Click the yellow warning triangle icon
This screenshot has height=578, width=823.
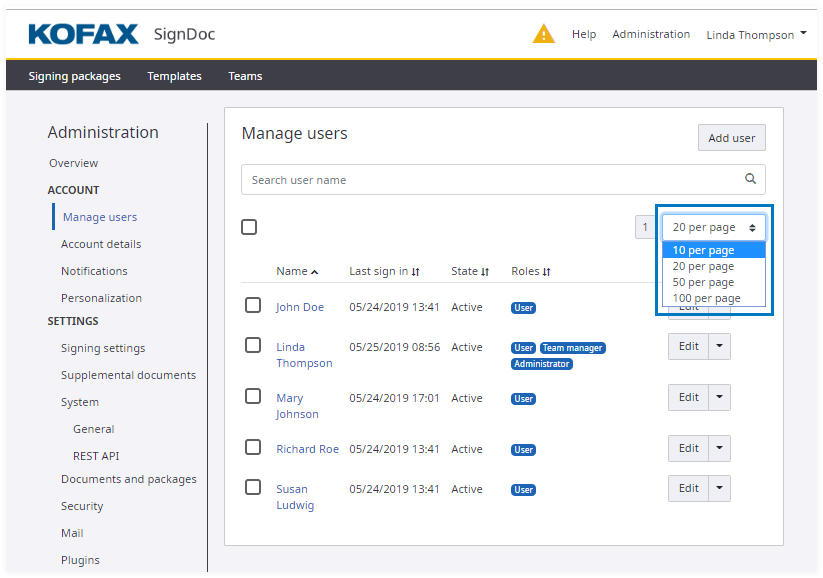click(x=543, y=34)
